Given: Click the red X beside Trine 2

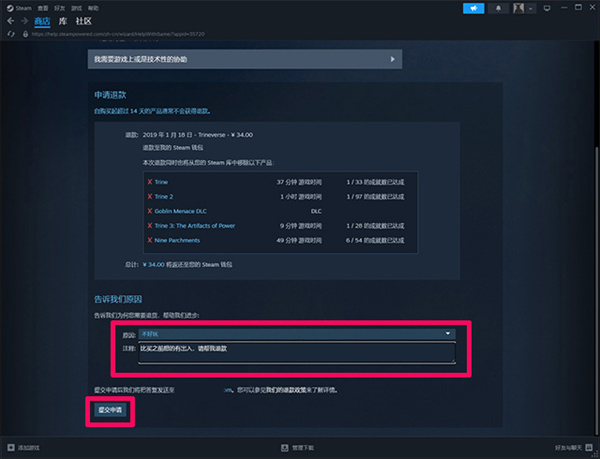Looking at the screenshot, I should (x=150, y=196).
